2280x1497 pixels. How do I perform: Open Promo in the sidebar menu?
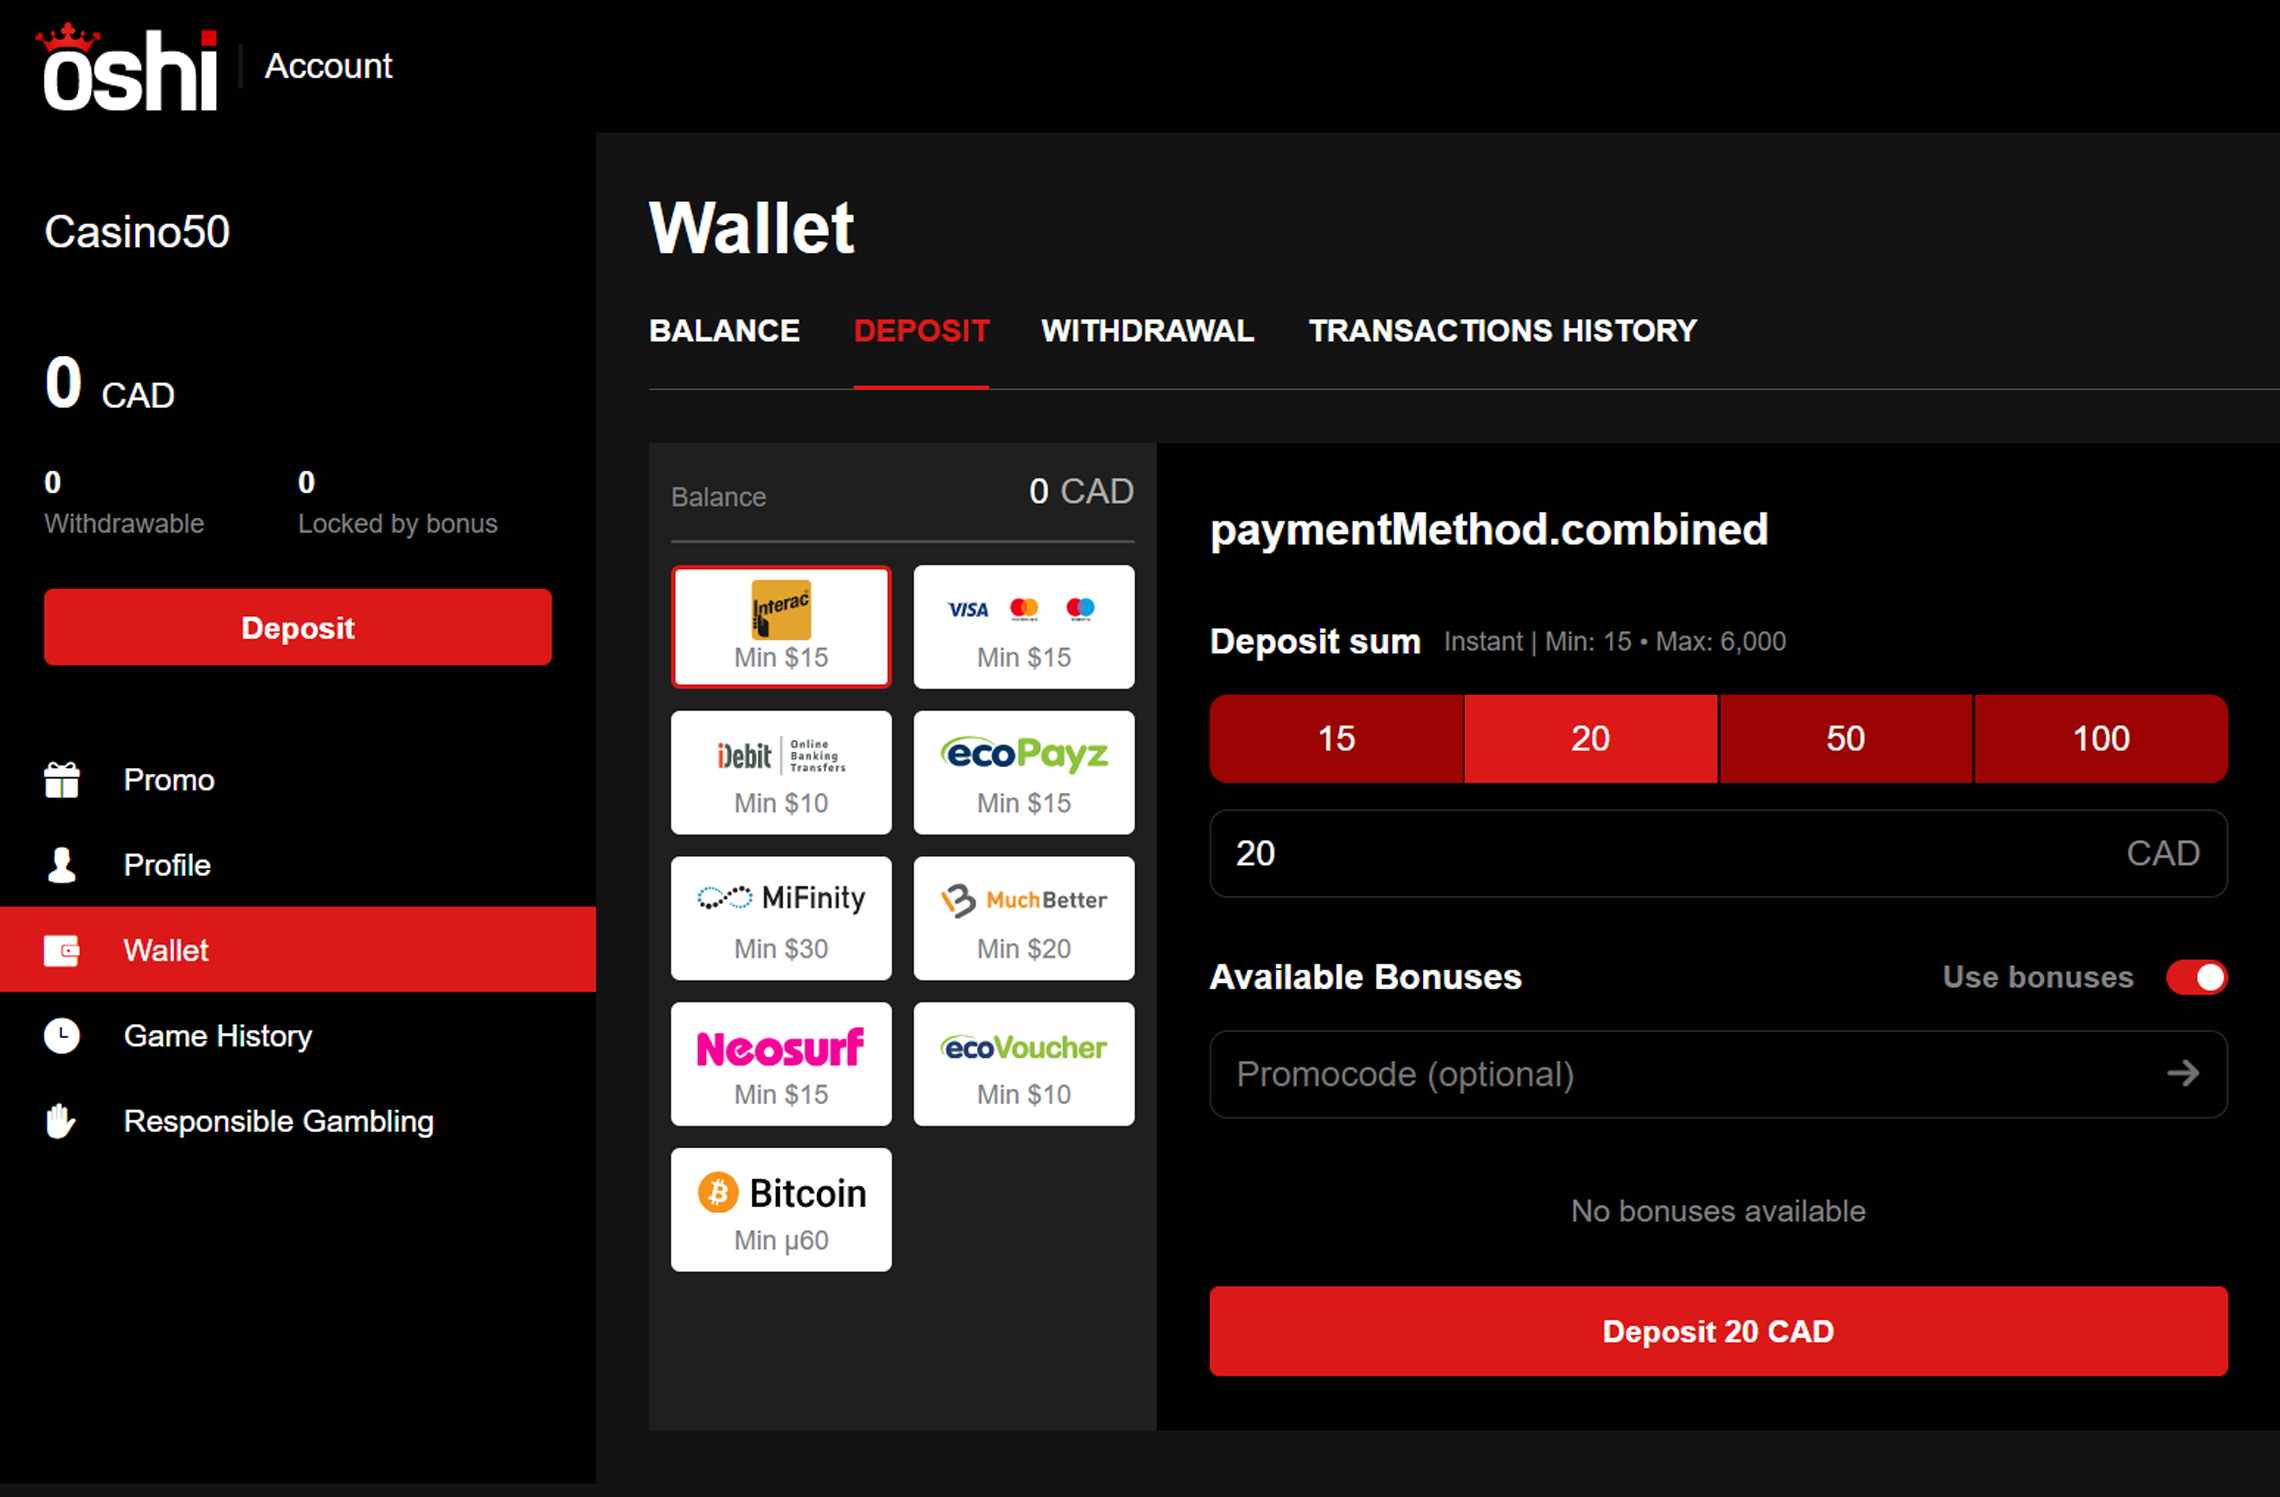[x=298, y=780]
